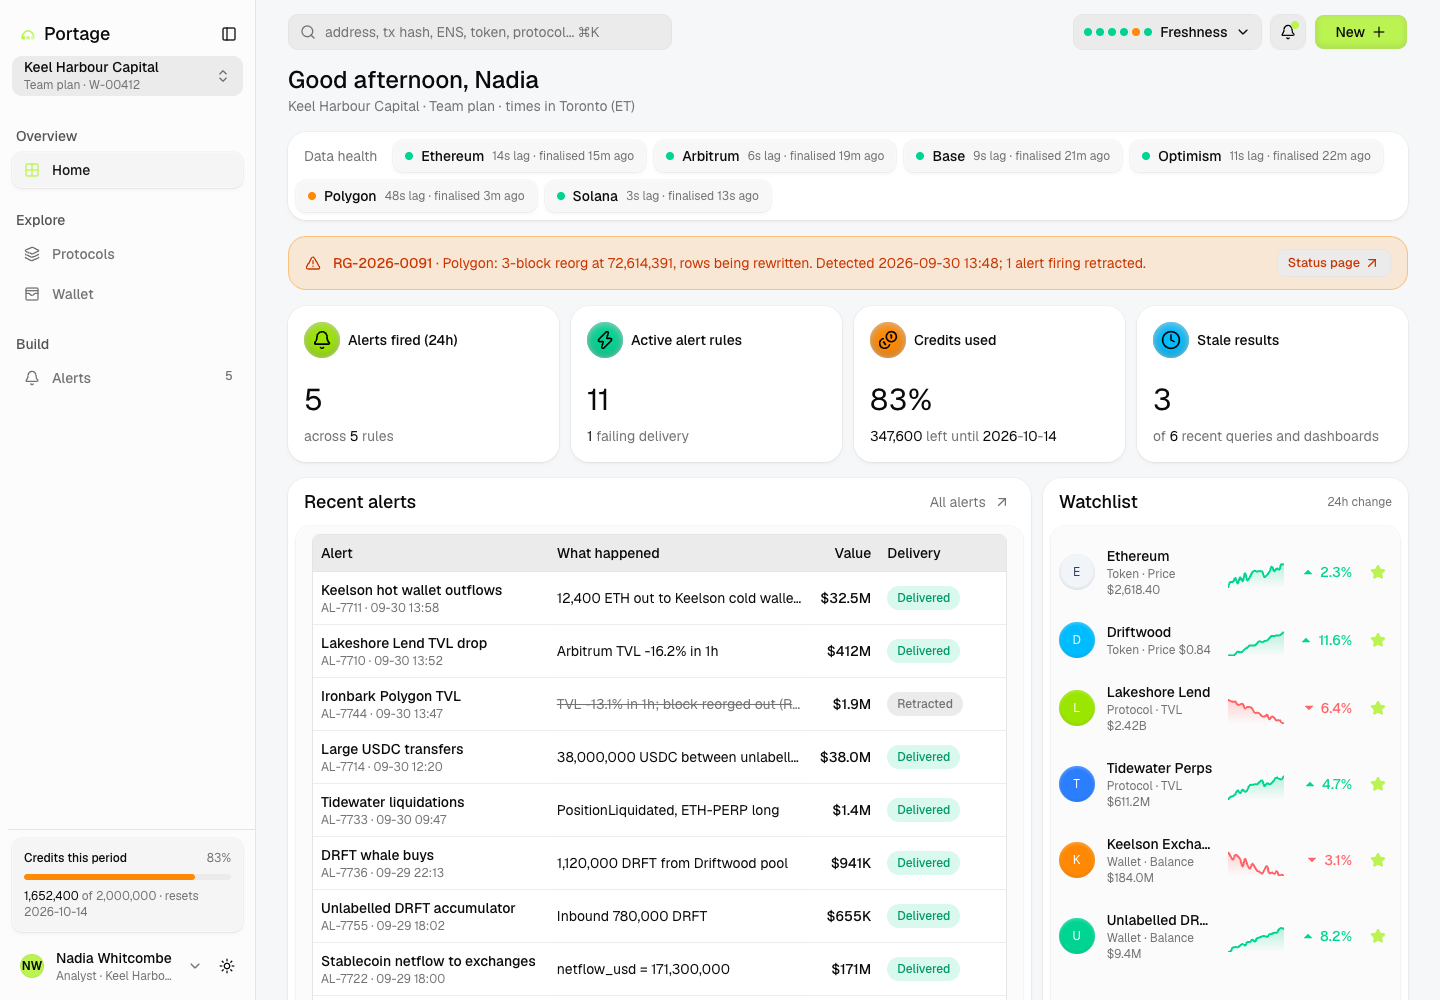Open notifications bell in top bar
1440x1000 pixels.
point(1288,32)
